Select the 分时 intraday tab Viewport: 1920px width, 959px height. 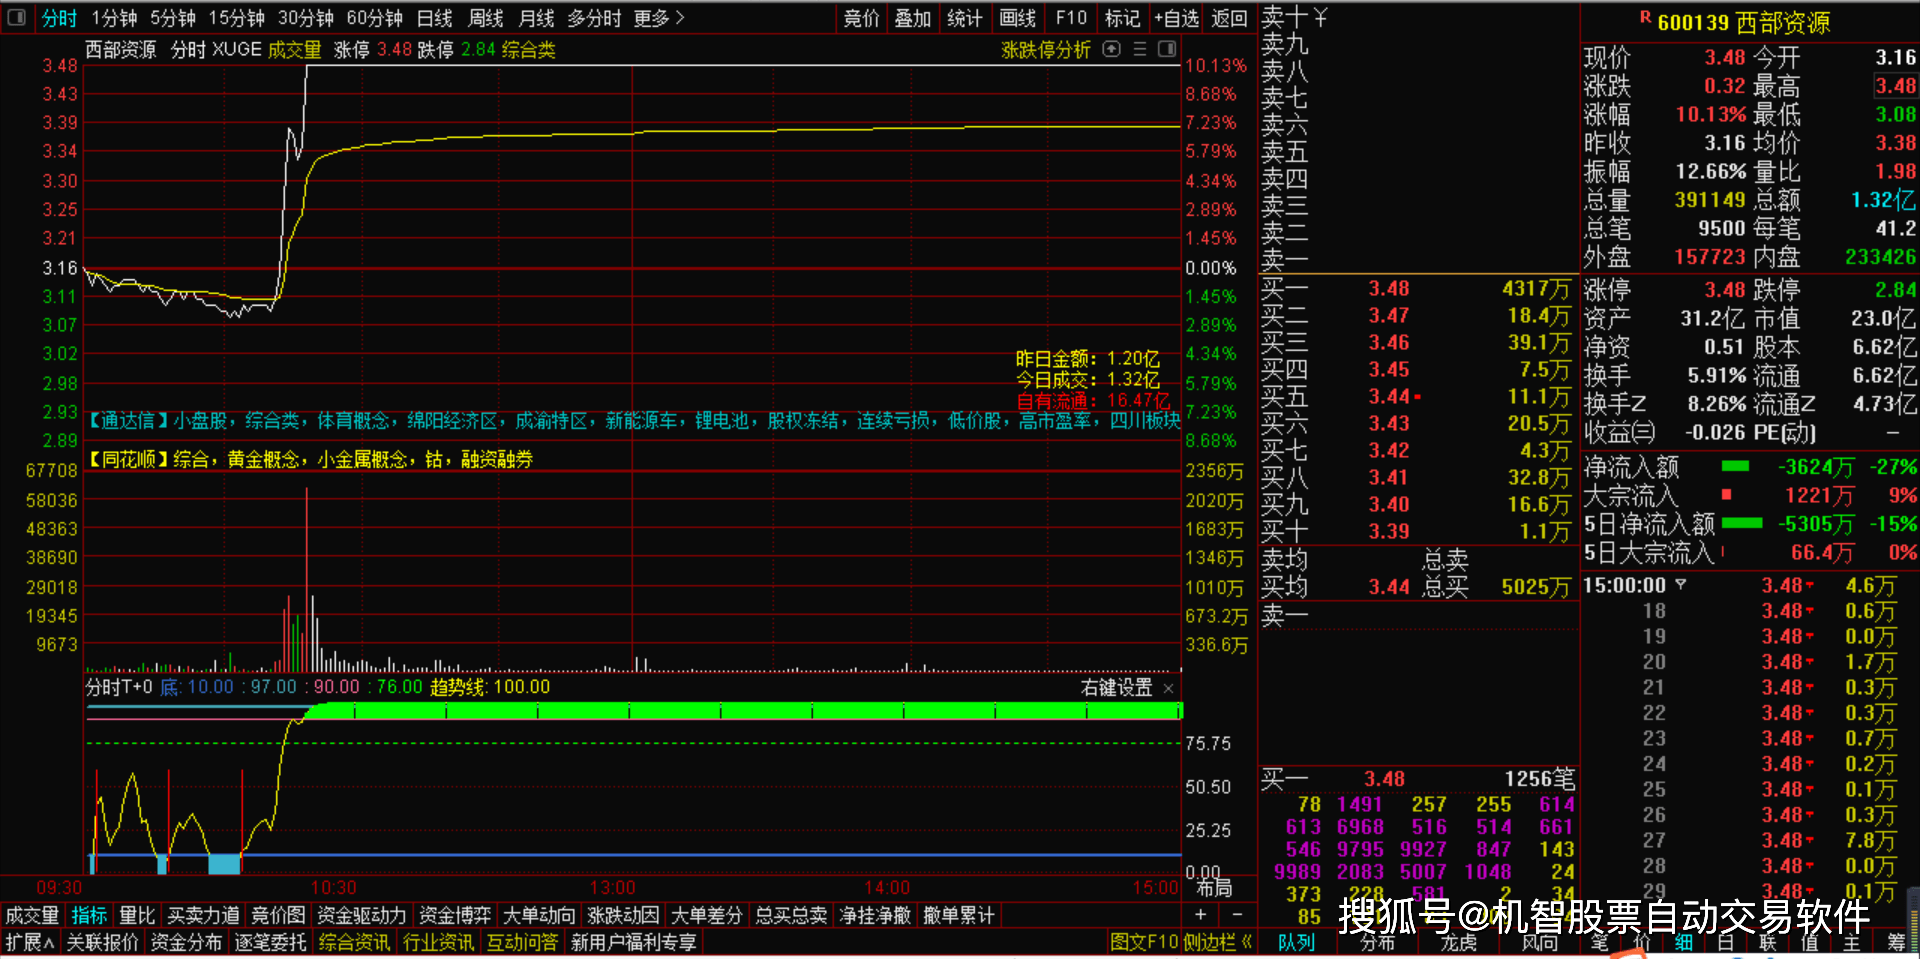tap(59, 18)
